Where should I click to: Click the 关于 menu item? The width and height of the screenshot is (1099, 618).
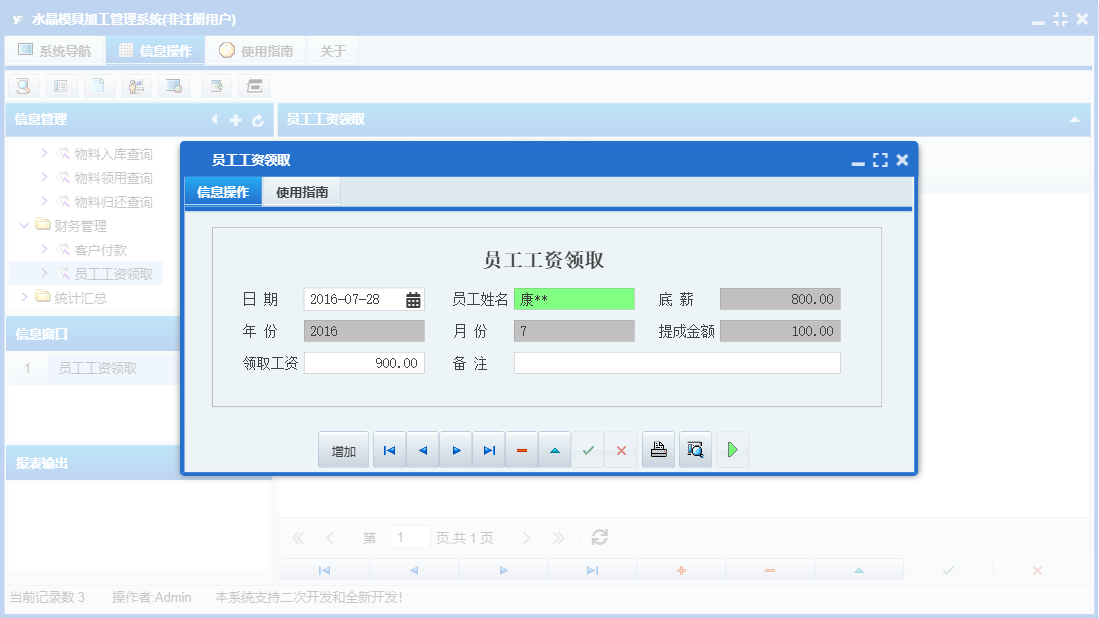click(333, 48)
